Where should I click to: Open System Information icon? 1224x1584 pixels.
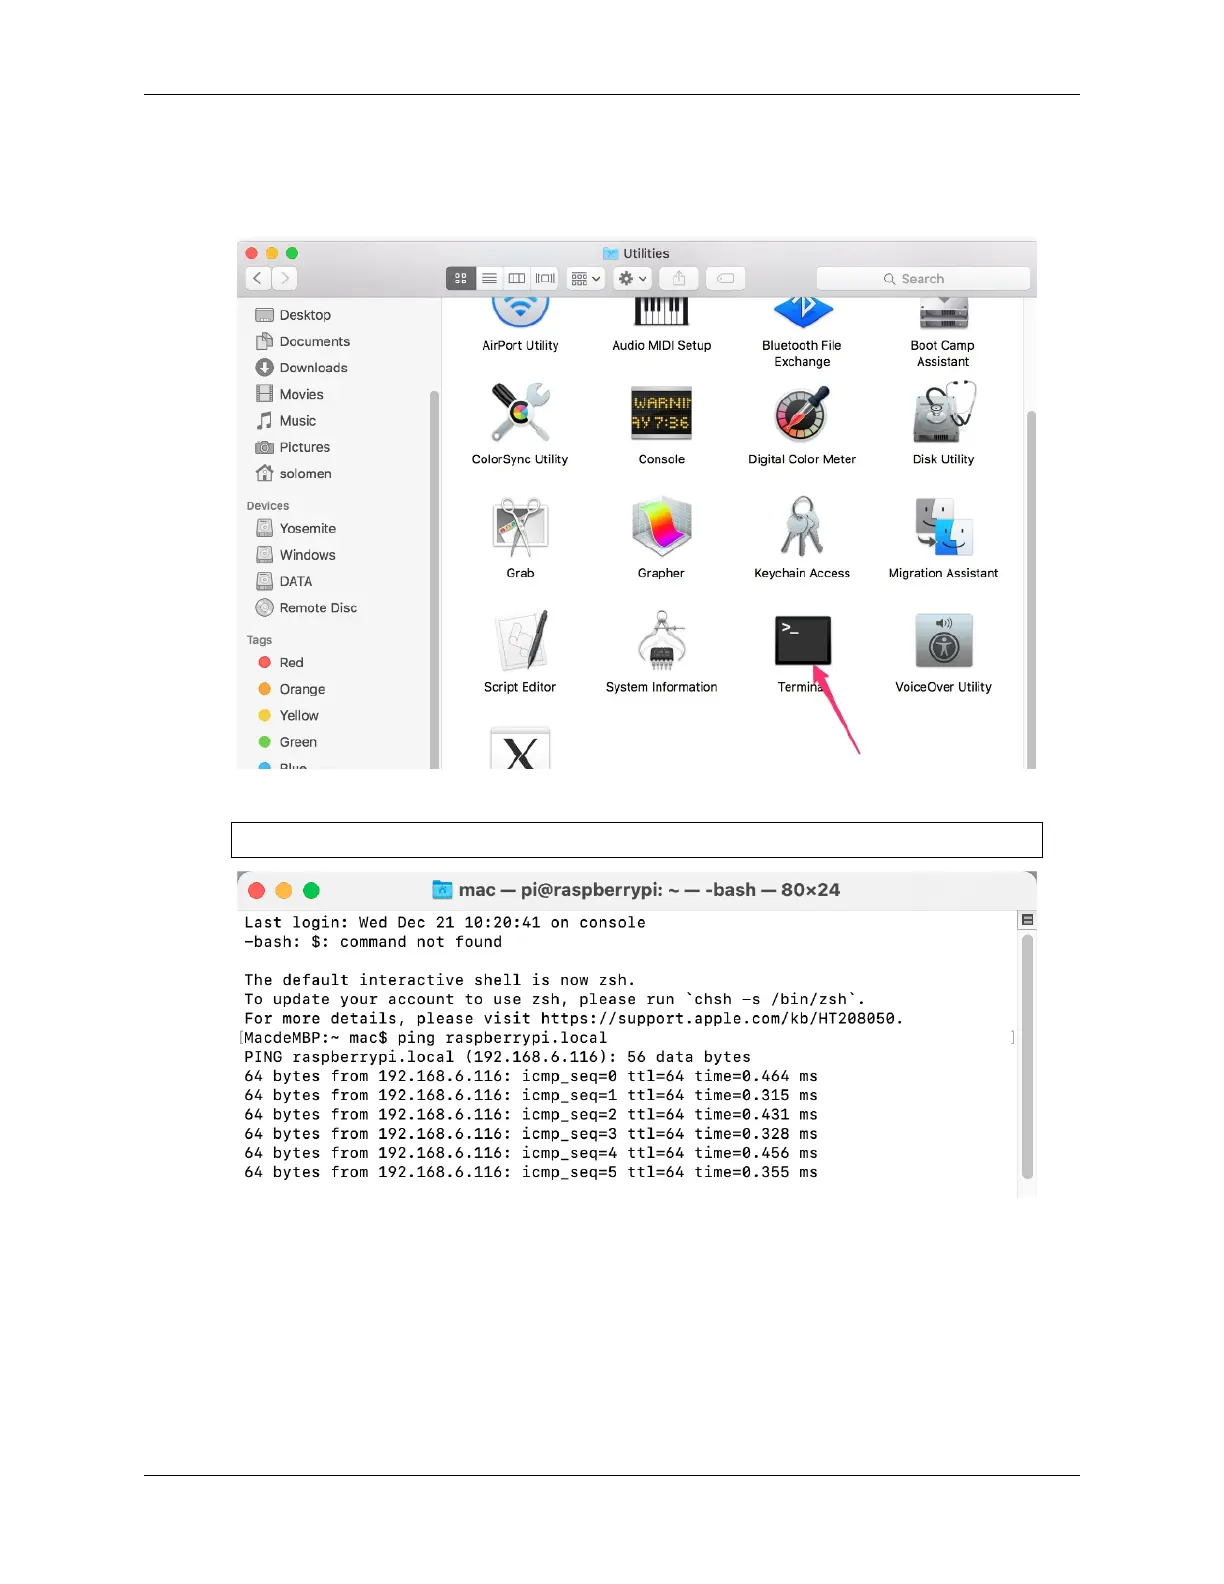click(x=661, y=640)
